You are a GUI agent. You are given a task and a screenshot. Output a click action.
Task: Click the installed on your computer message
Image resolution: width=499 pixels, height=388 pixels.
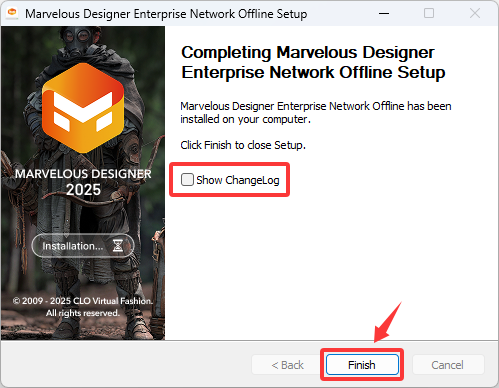coord(316,112)
